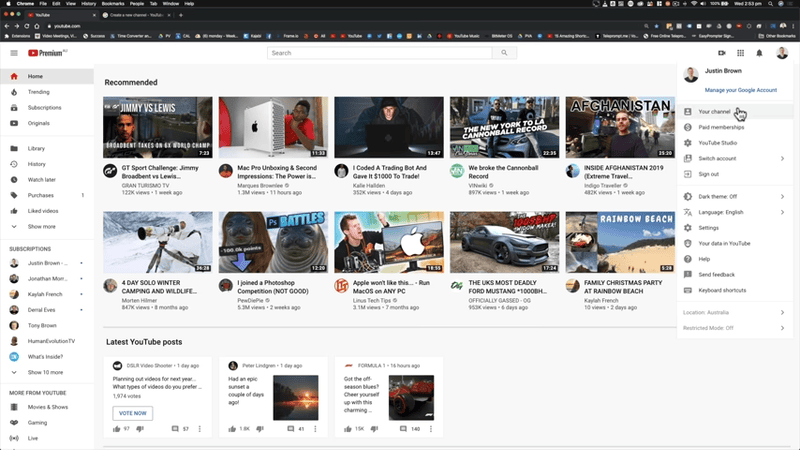Open the hamburger guide menu icon
The image size is (800, 450).
[14, 53]
